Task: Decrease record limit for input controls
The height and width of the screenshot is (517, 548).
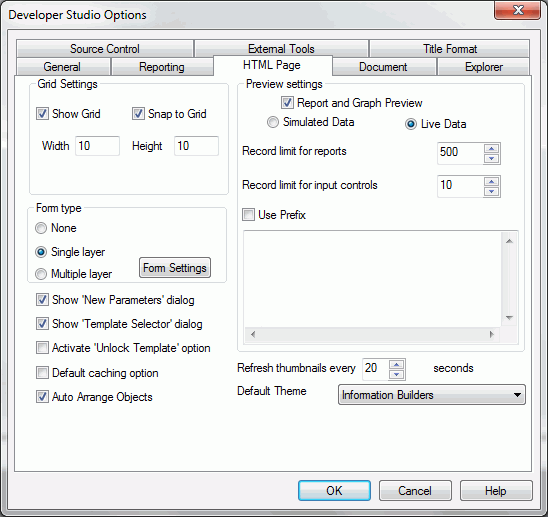Action: [x=492, y=191]
